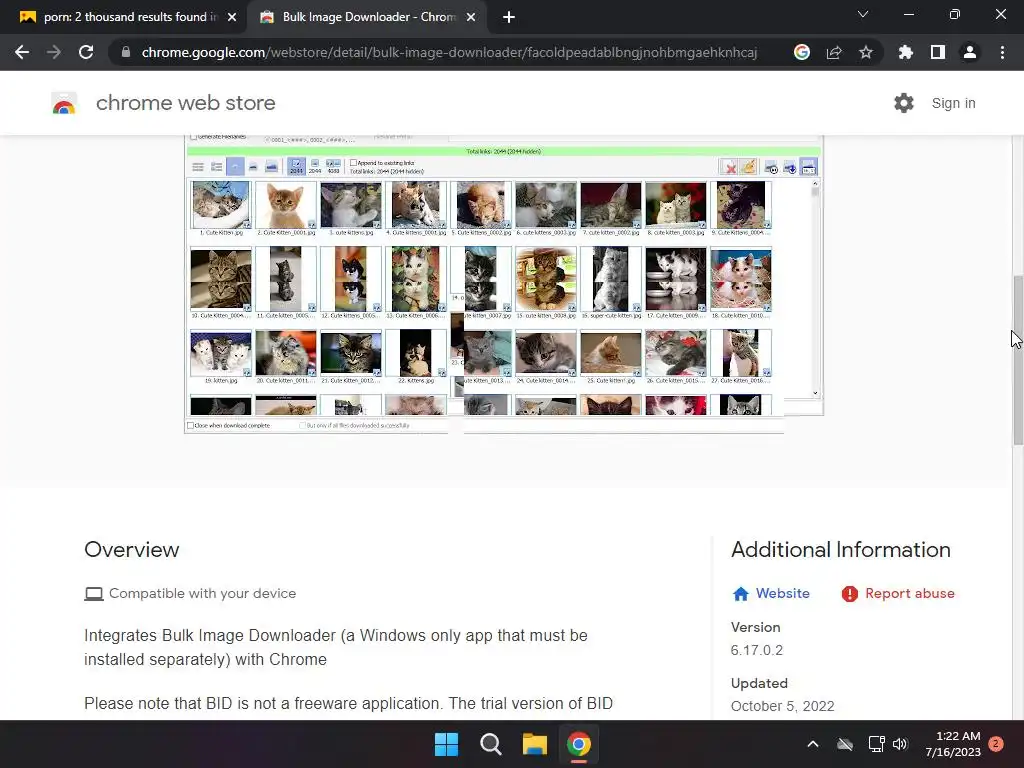Click the red Report abuse warning icon
Screen dimensions: 1024x768
click(850, 594)
